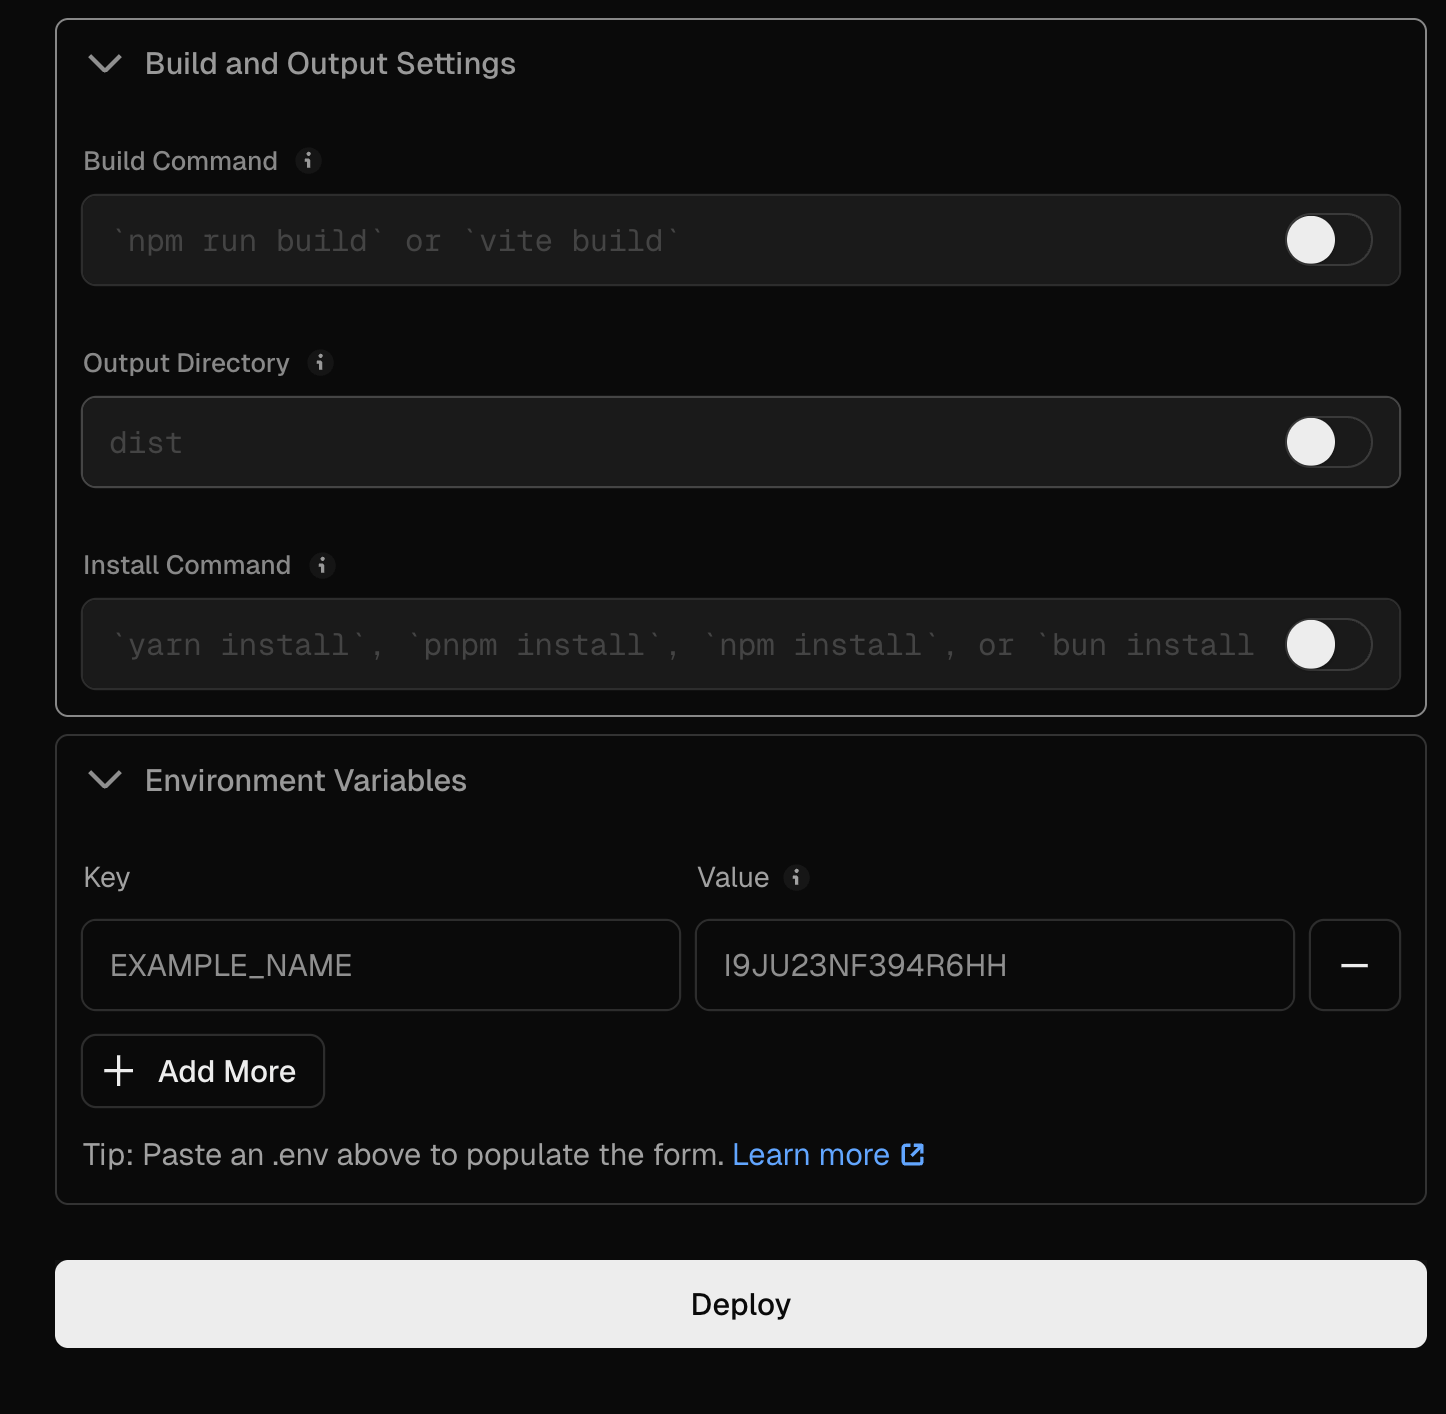Click the Value field containing I9JU23NF394R6HH
Image resolution: width=1446 pixels, height=1414 pixels.
(x=995, y=965)
